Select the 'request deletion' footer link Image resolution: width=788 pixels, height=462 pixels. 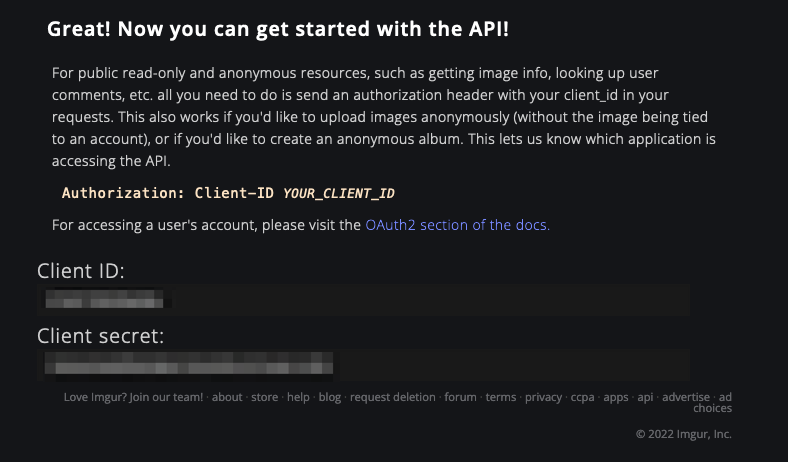pyautogui.click(x=392, y=397)
